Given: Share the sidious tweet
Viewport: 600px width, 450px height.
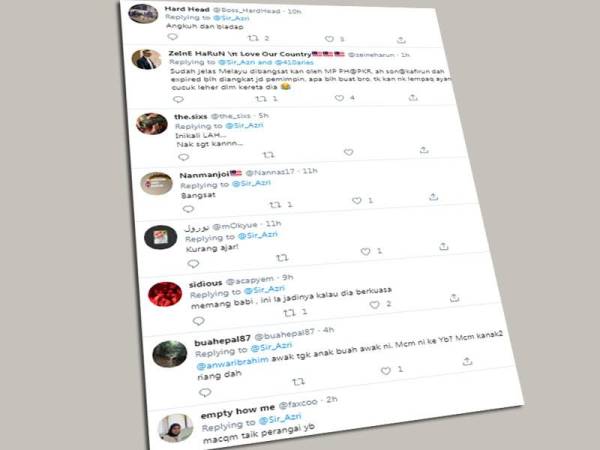Looking at the screenshot, I should (454, 298).
